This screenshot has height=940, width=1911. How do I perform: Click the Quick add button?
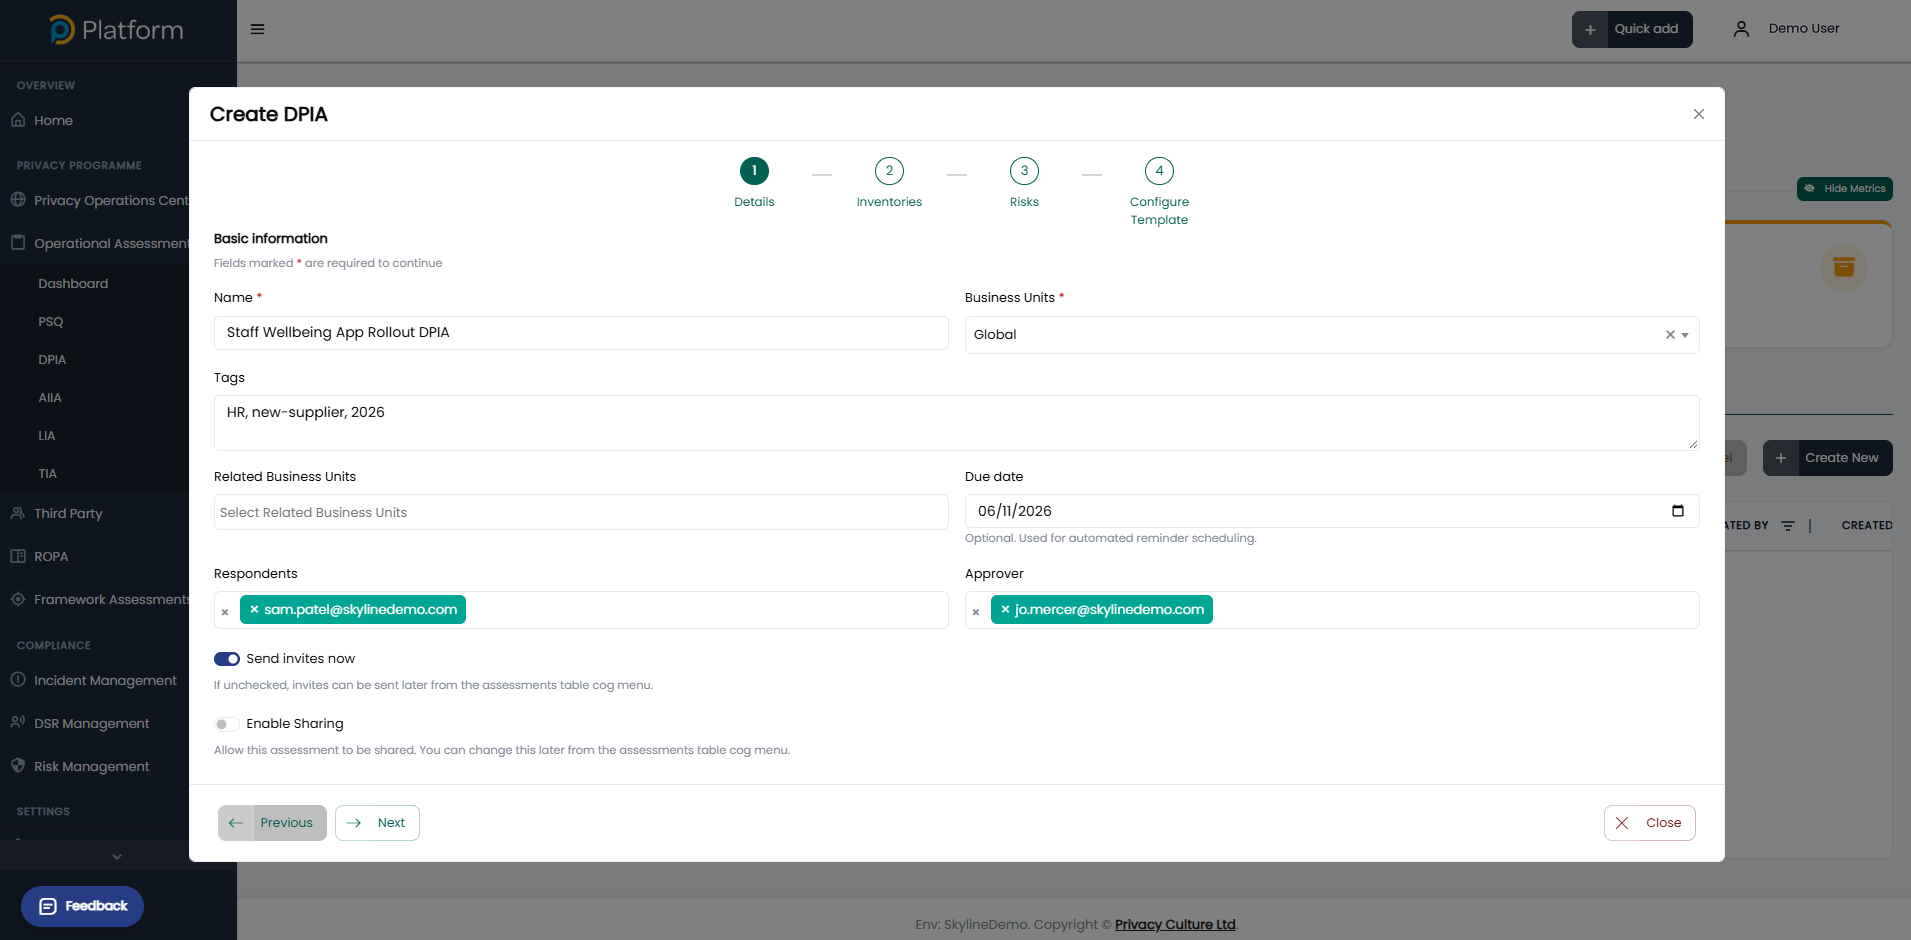1632,29
